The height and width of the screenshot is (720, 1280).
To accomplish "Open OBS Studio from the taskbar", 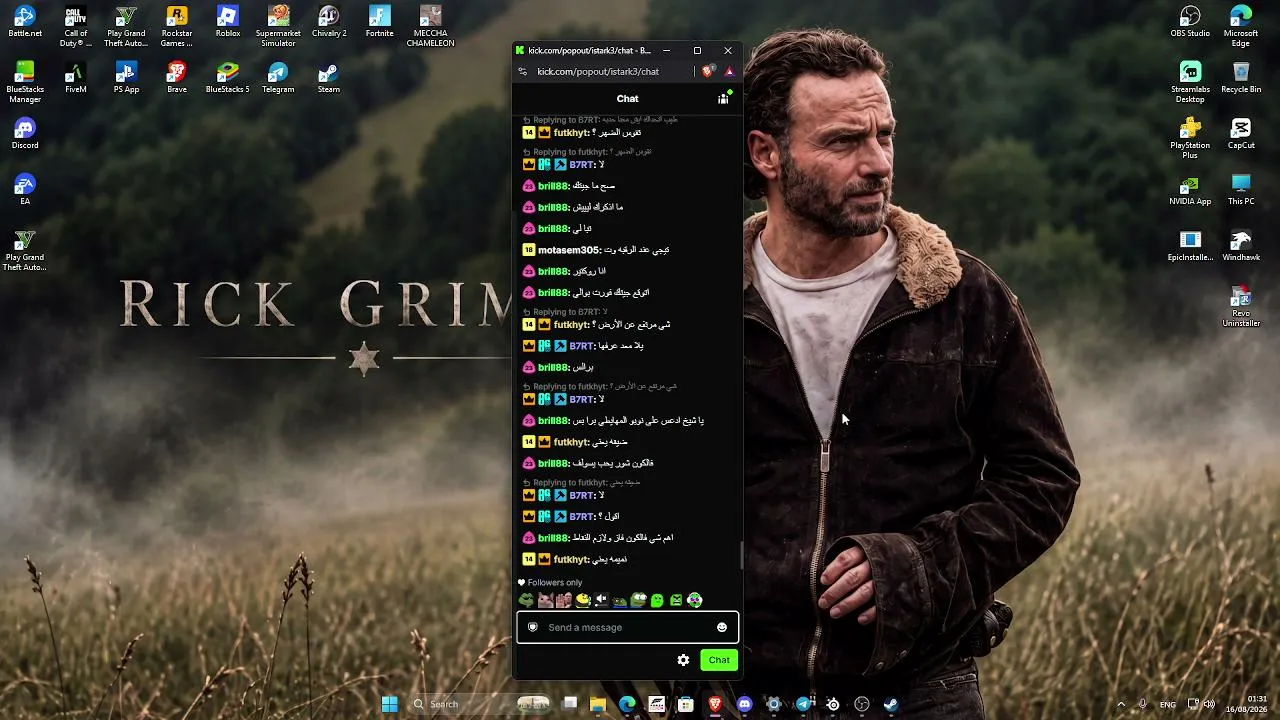I will pos(862,704).
